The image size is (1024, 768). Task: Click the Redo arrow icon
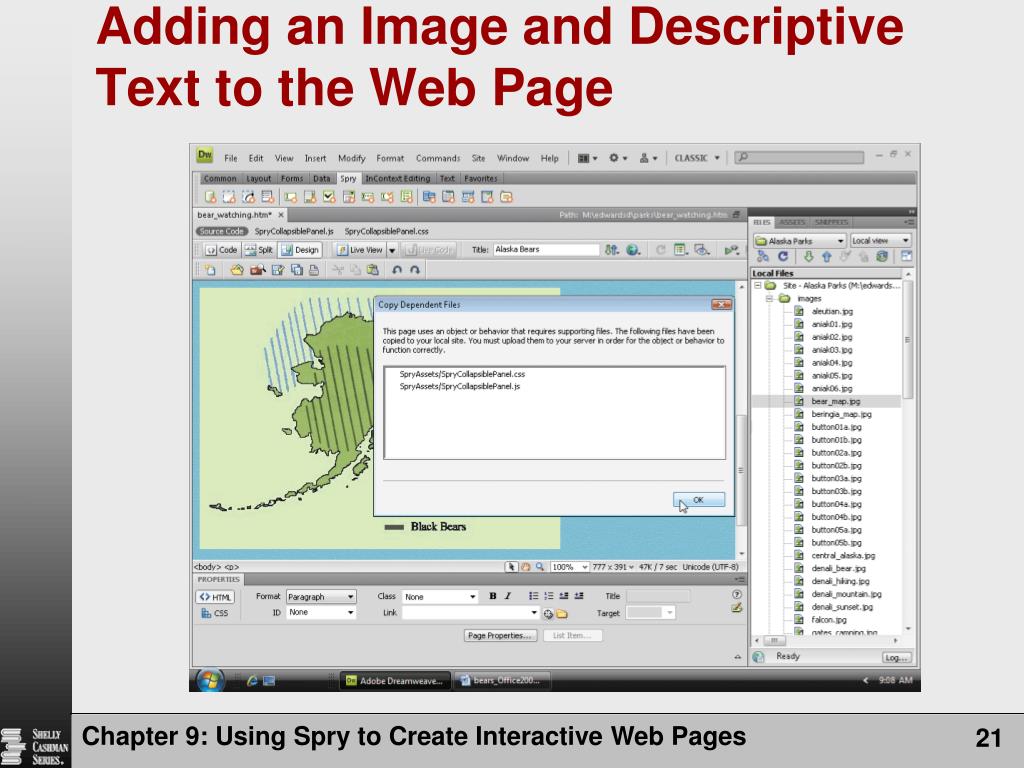pos(415,270)
